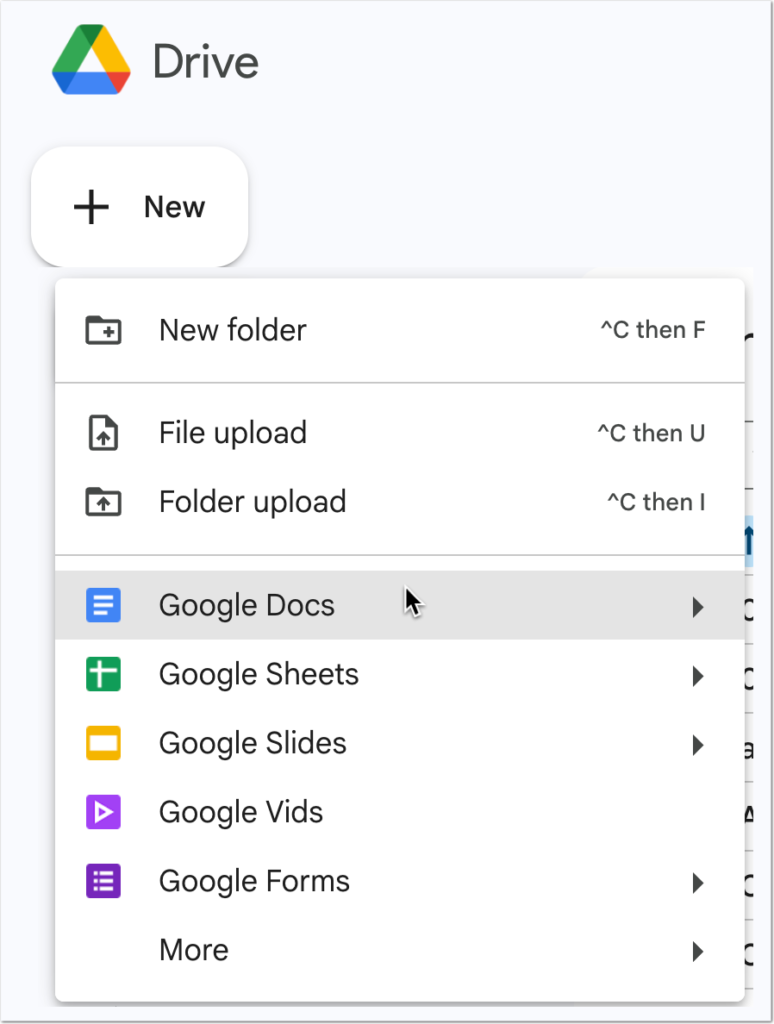This screenshot has height=1024, width=774.
Task: Click the Google Drive logo icon
Action: coord(91,62)
